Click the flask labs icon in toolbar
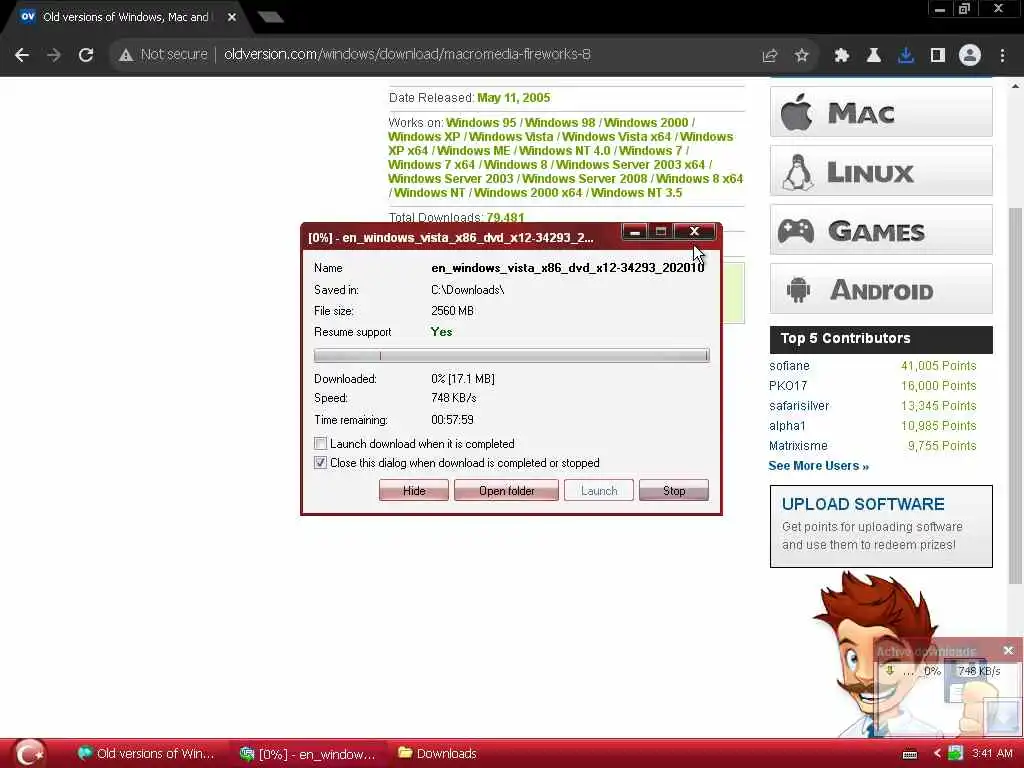Image resolution: width=1024 pixels, height=768 pixels. pyautogui.click(x=873, y=55)
